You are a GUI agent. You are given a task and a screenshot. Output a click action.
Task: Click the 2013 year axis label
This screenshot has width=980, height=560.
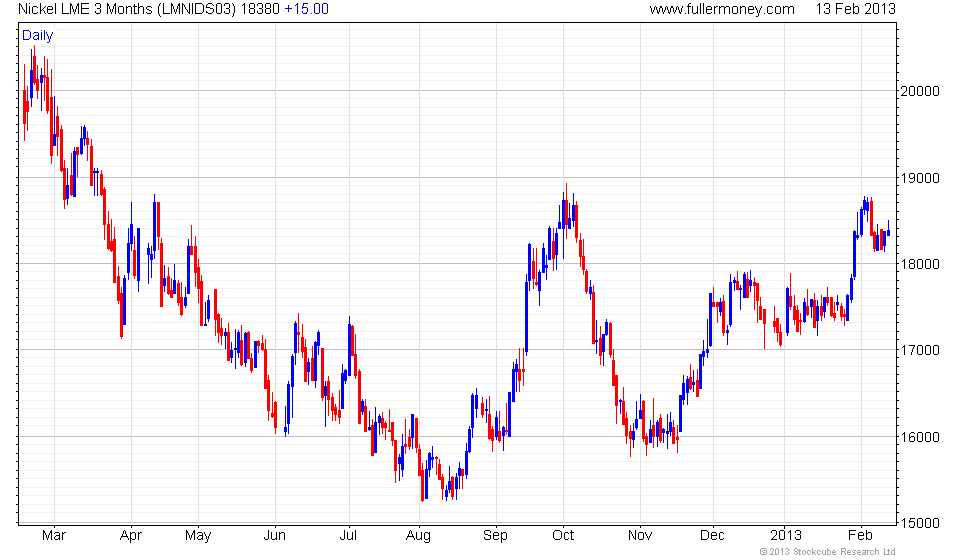786,534
